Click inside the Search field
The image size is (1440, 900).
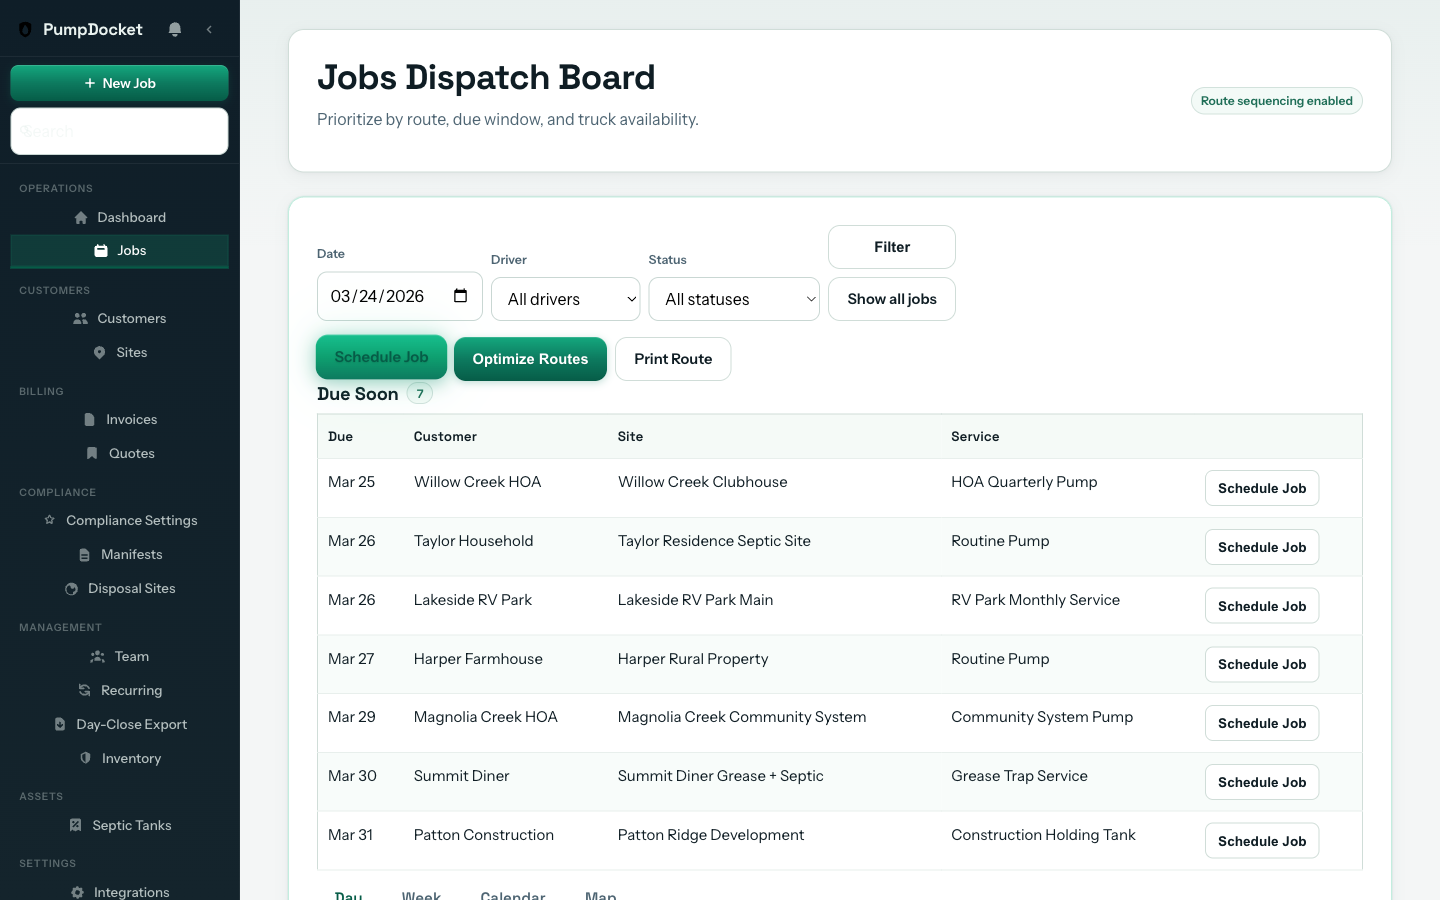tap(119, 131)
